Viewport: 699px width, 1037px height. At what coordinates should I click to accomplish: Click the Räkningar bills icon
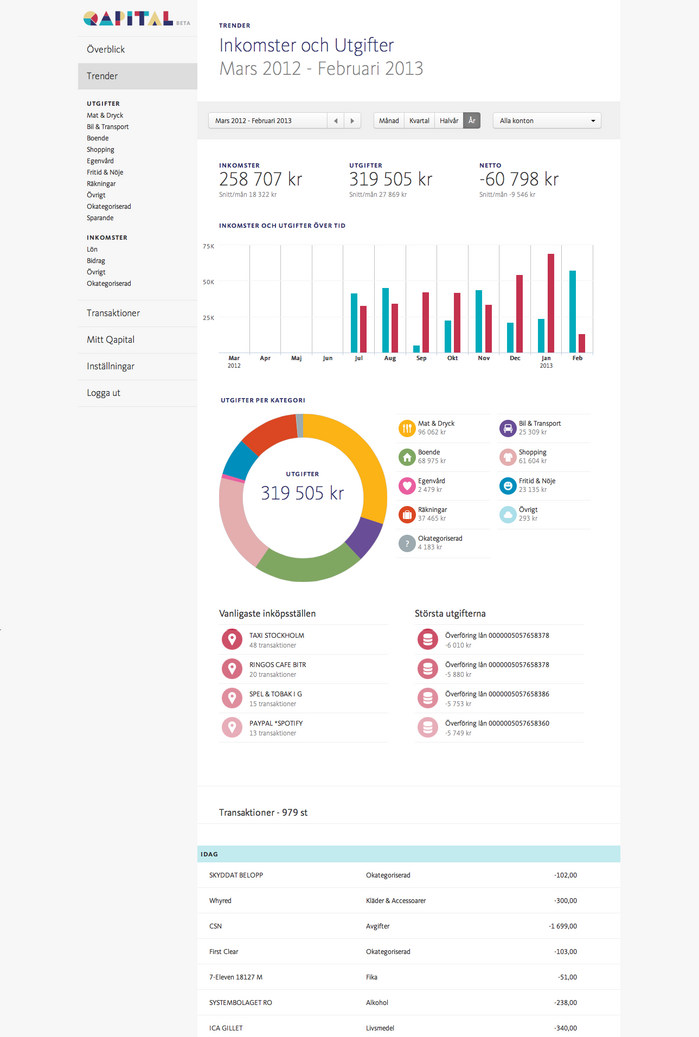point(407,515)
